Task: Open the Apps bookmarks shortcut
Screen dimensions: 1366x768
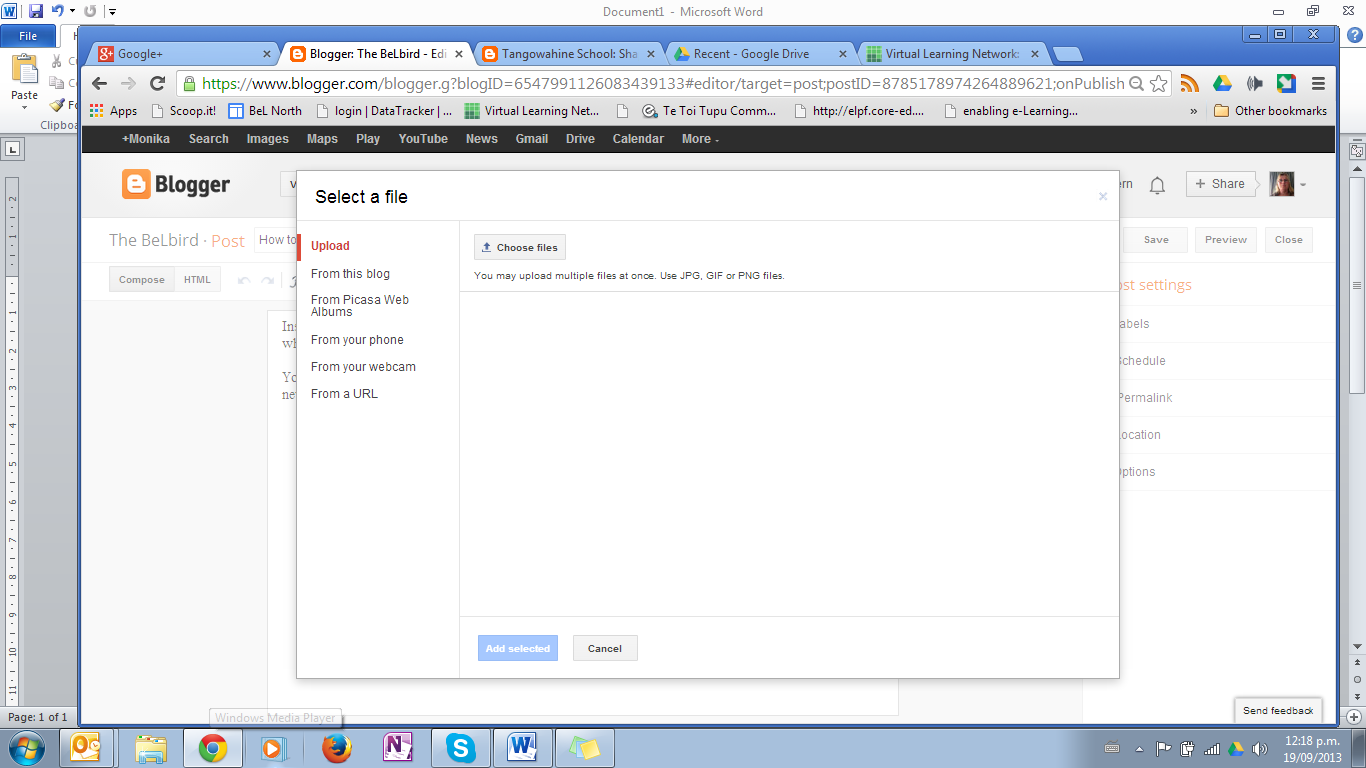Action: pyautogui.click(x=113, y=111)
